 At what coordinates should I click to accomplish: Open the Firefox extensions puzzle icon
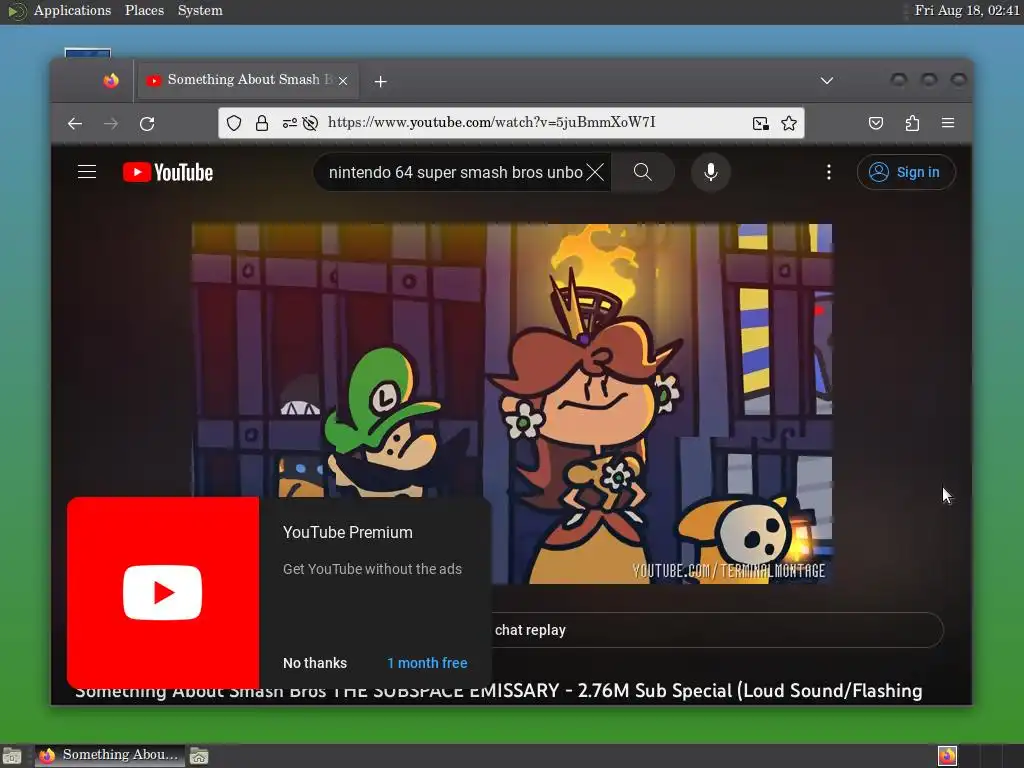point(912,123)
